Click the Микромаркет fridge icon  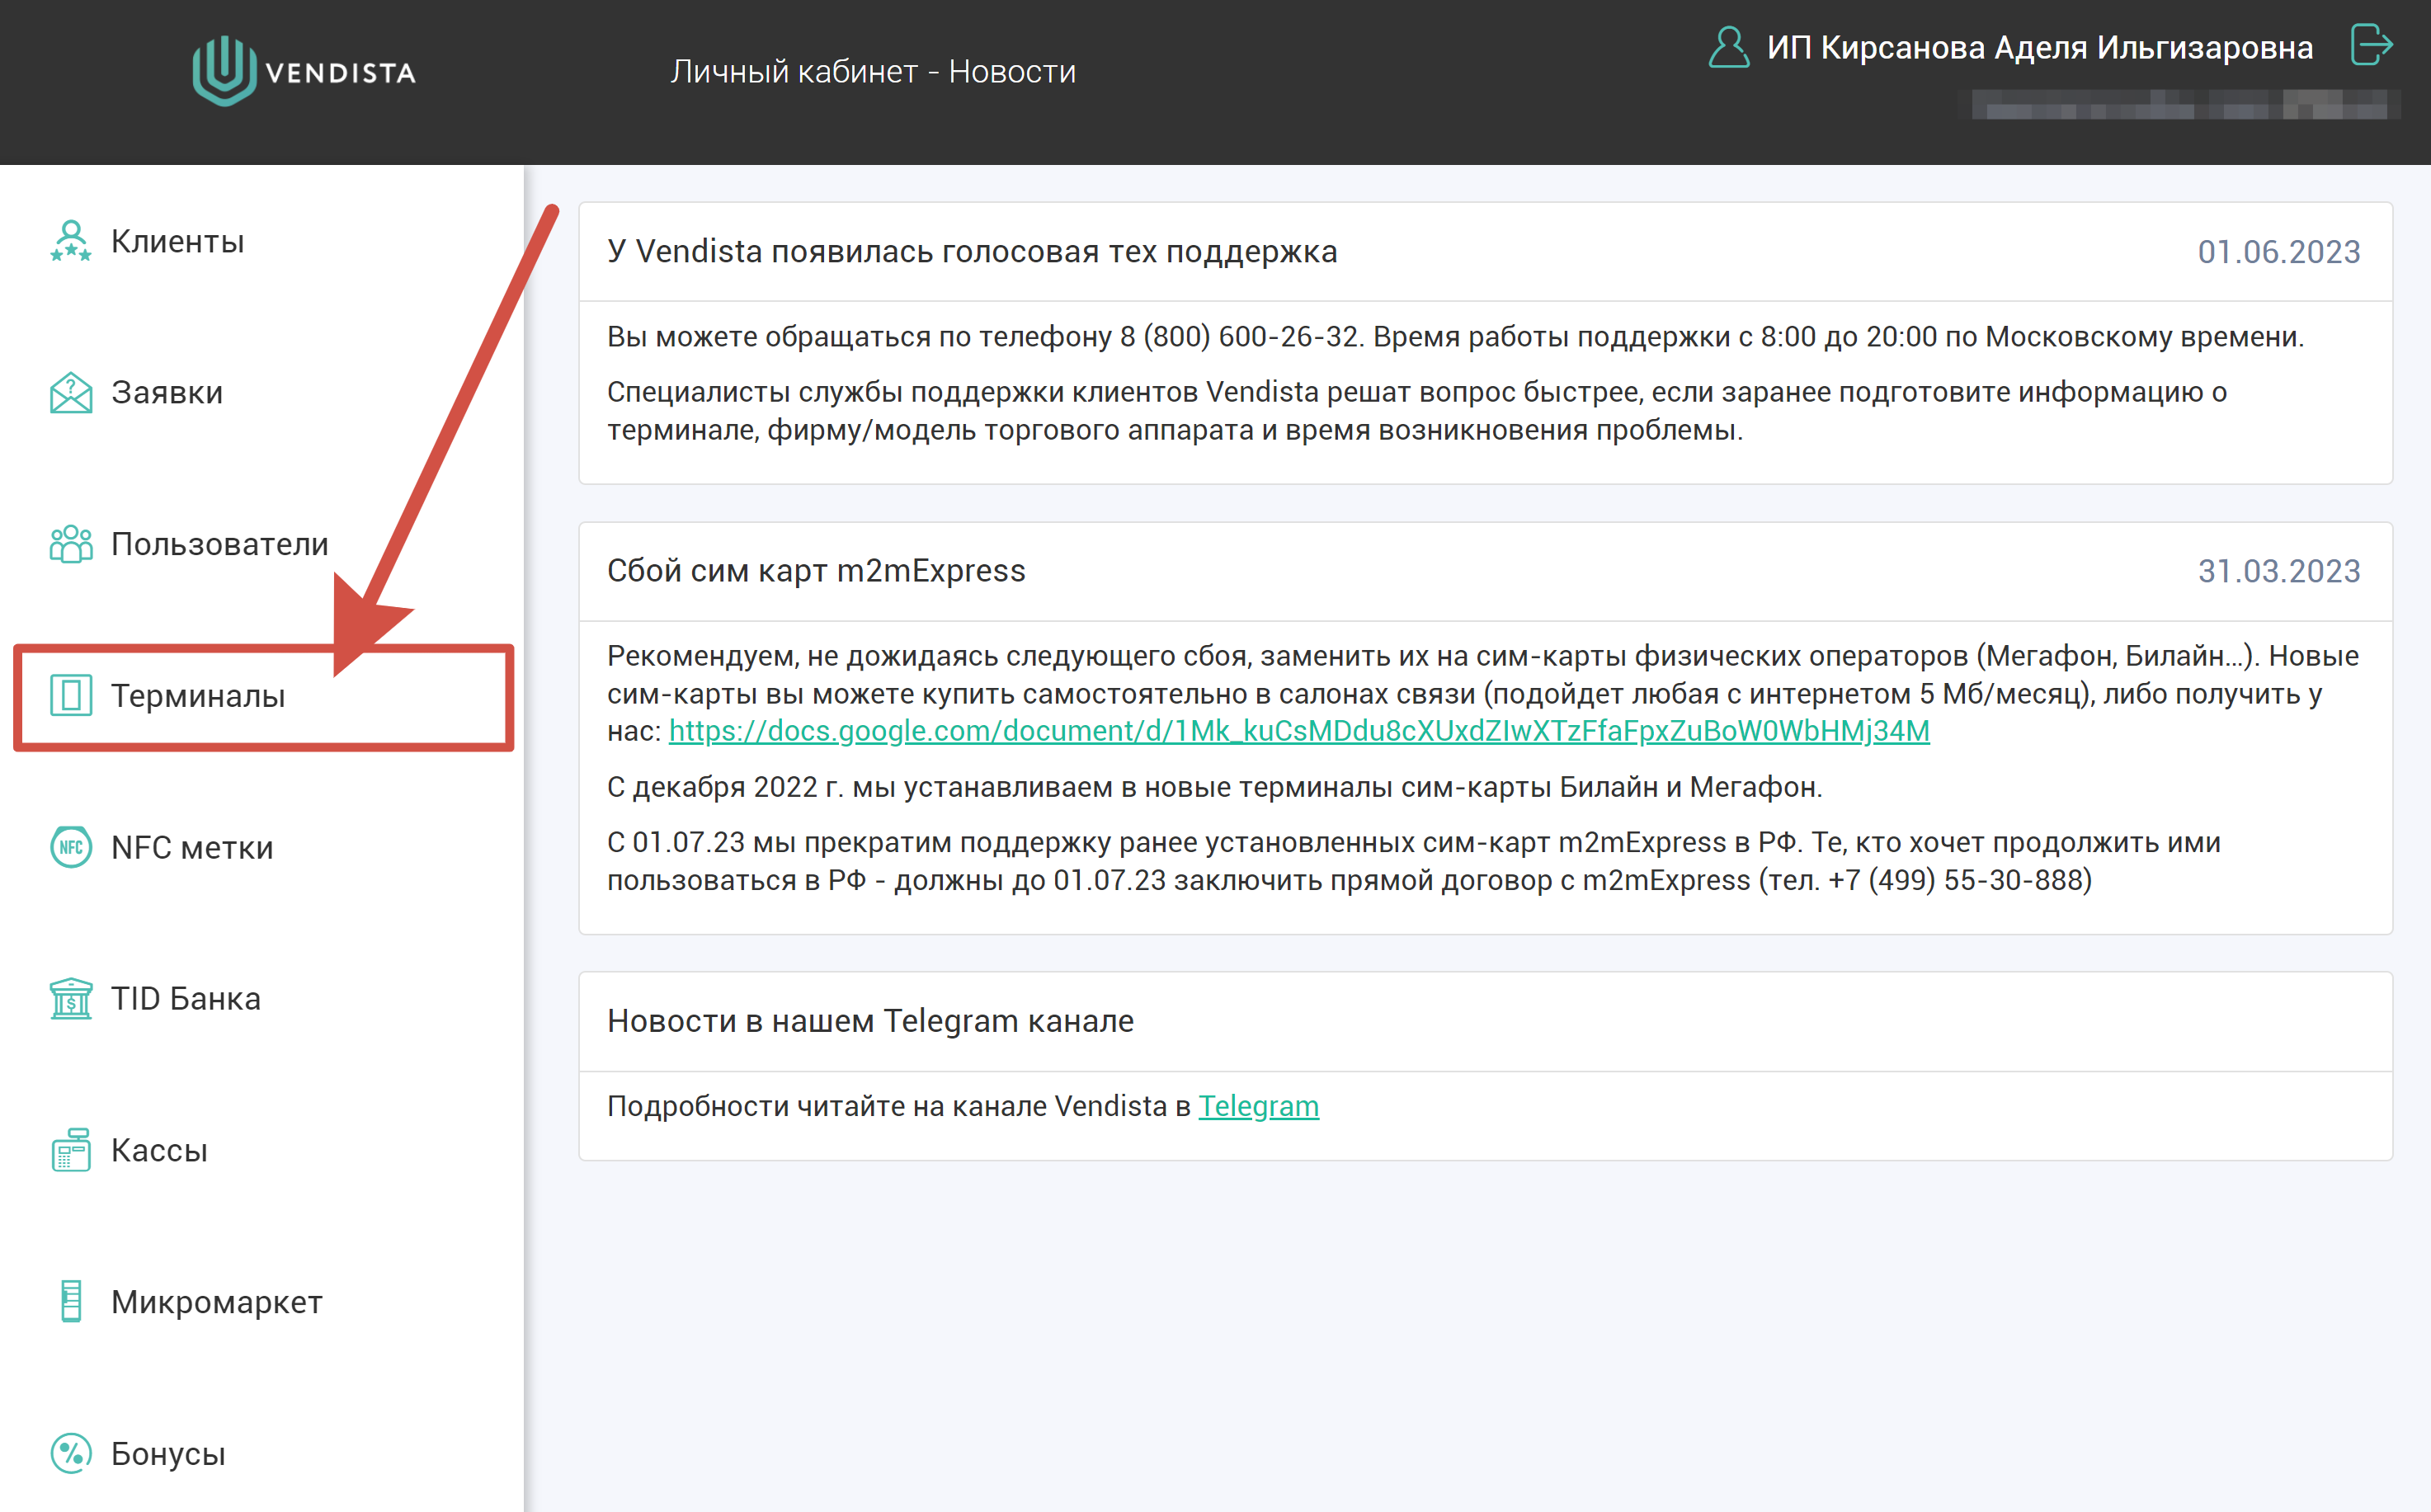71,1301
